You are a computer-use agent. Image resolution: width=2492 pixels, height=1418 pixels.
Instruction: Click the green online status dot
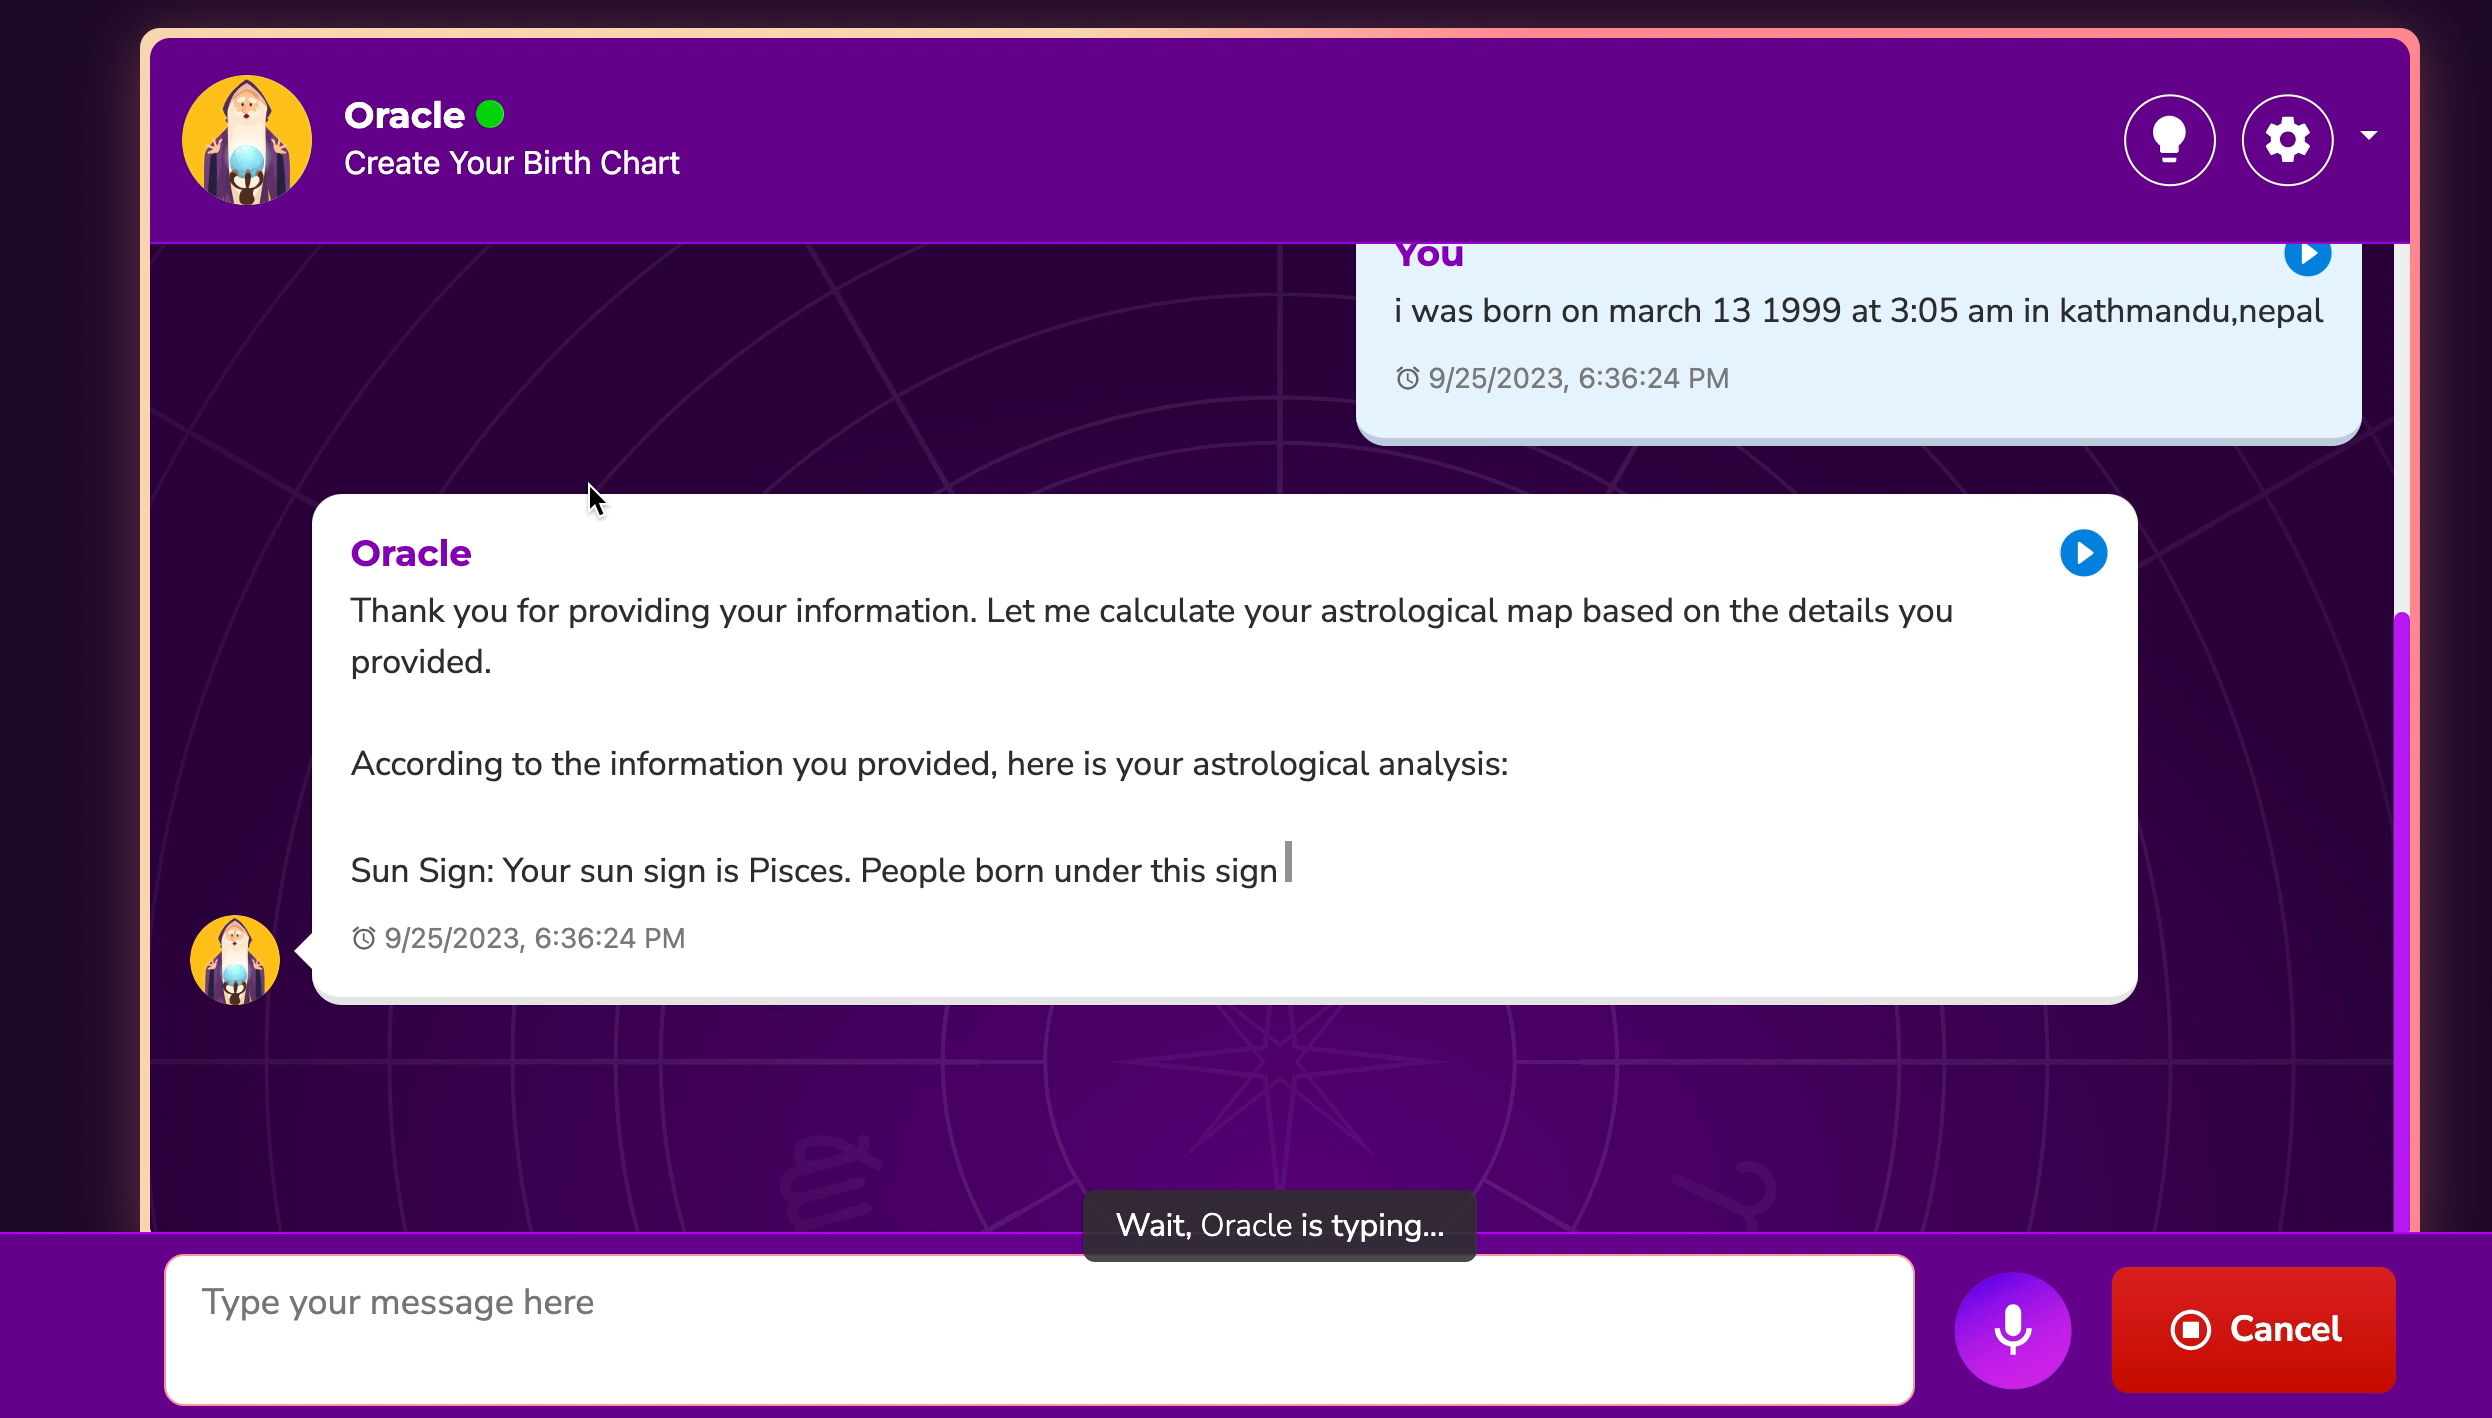click(490, 115)
